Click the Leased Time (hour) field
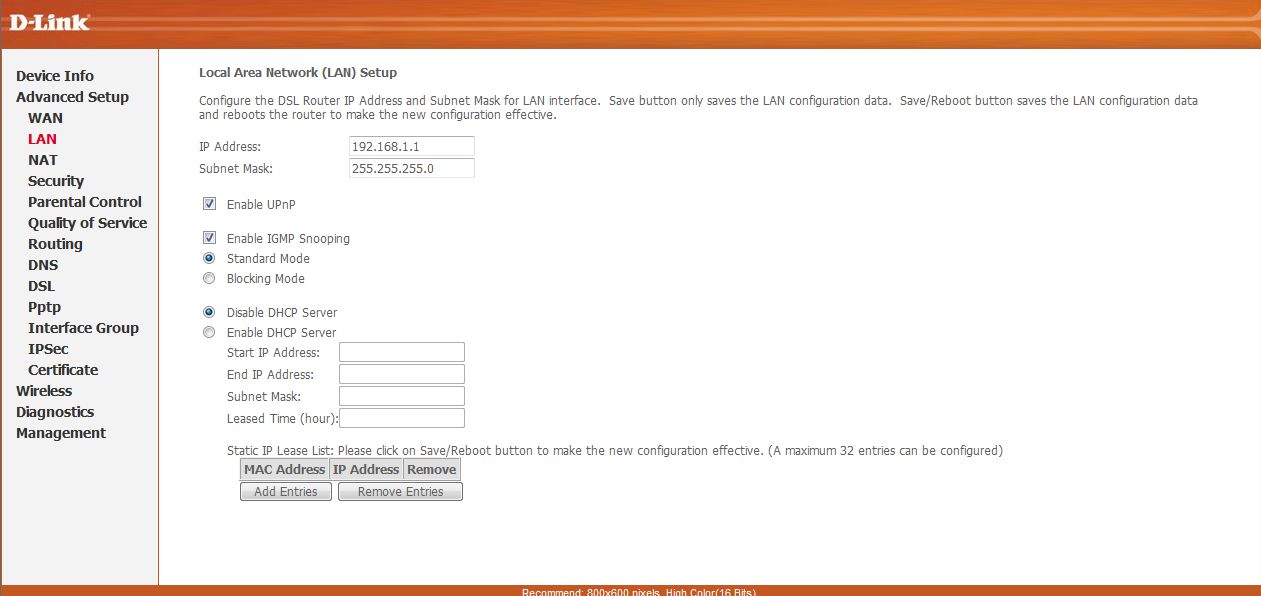 [x=401, y=418]
